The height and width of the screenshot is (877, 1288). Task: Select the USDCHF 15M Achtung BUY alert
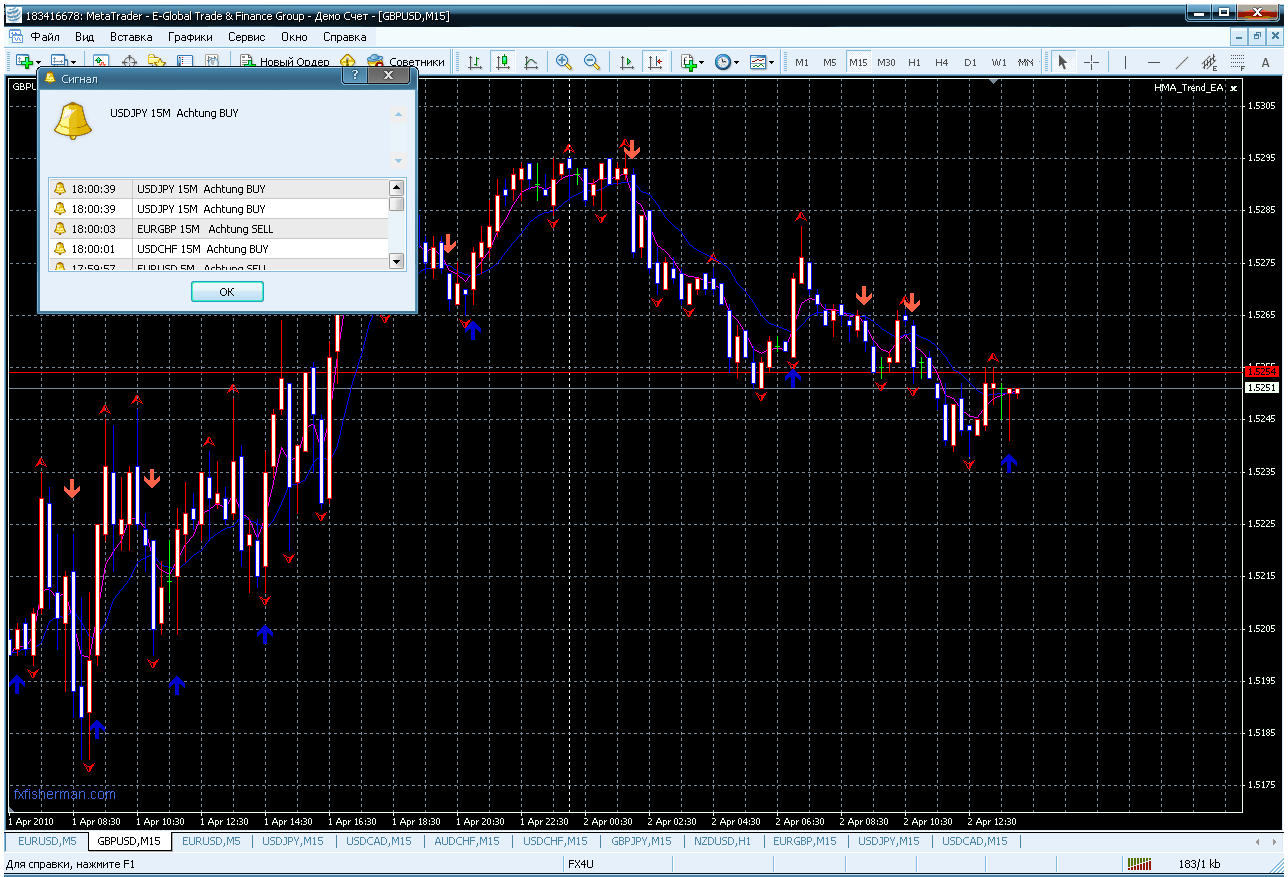(x=218, y=249)
